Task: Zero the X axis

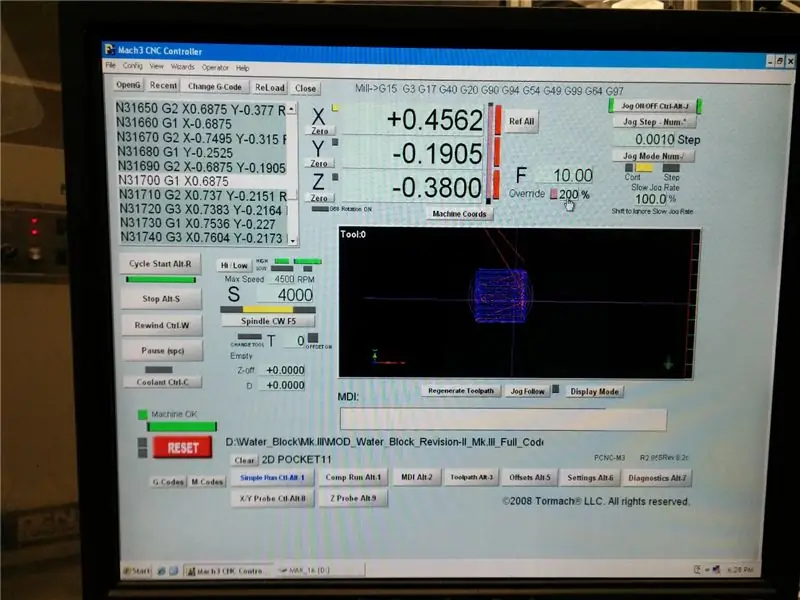Action: click(x=320, y=131)
